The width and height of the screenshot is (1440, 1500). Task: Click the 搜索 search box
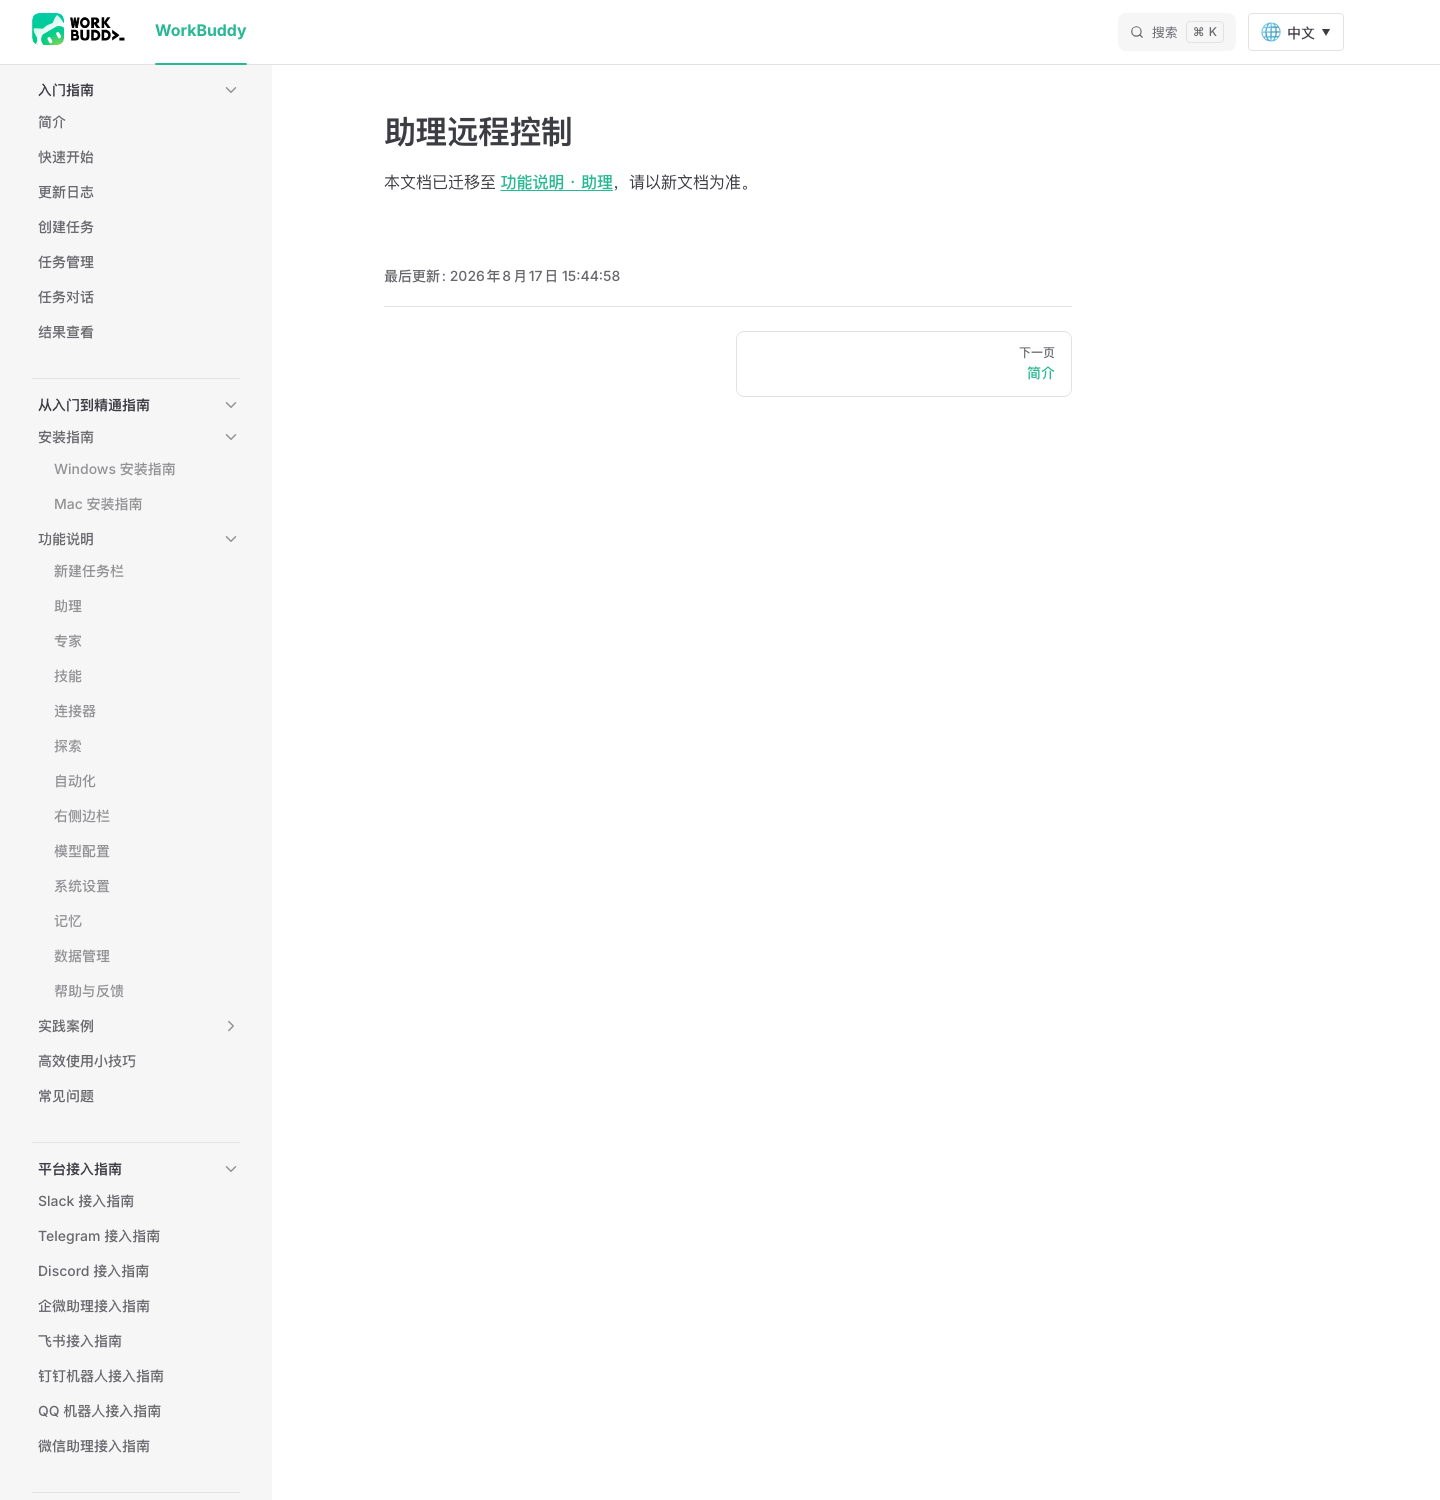[1177, 32]
